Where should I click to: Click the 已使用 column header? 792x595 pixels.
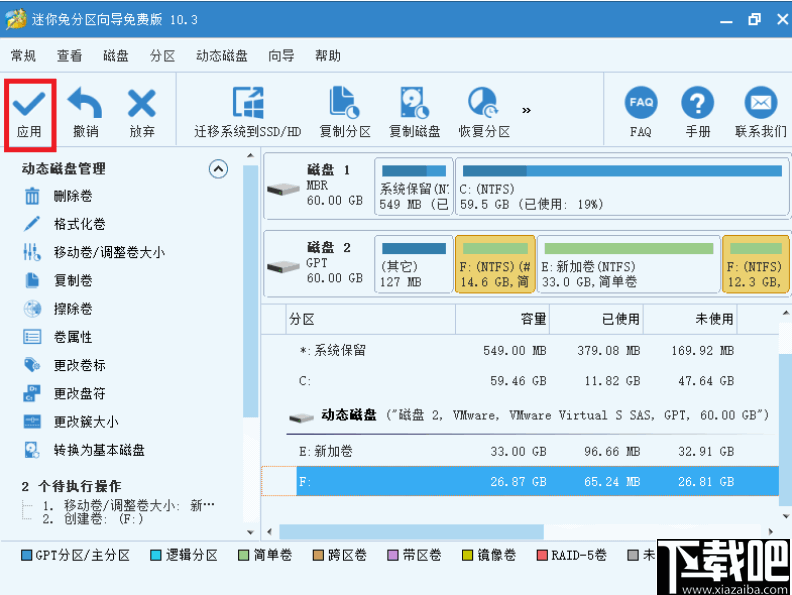[597, 319]
